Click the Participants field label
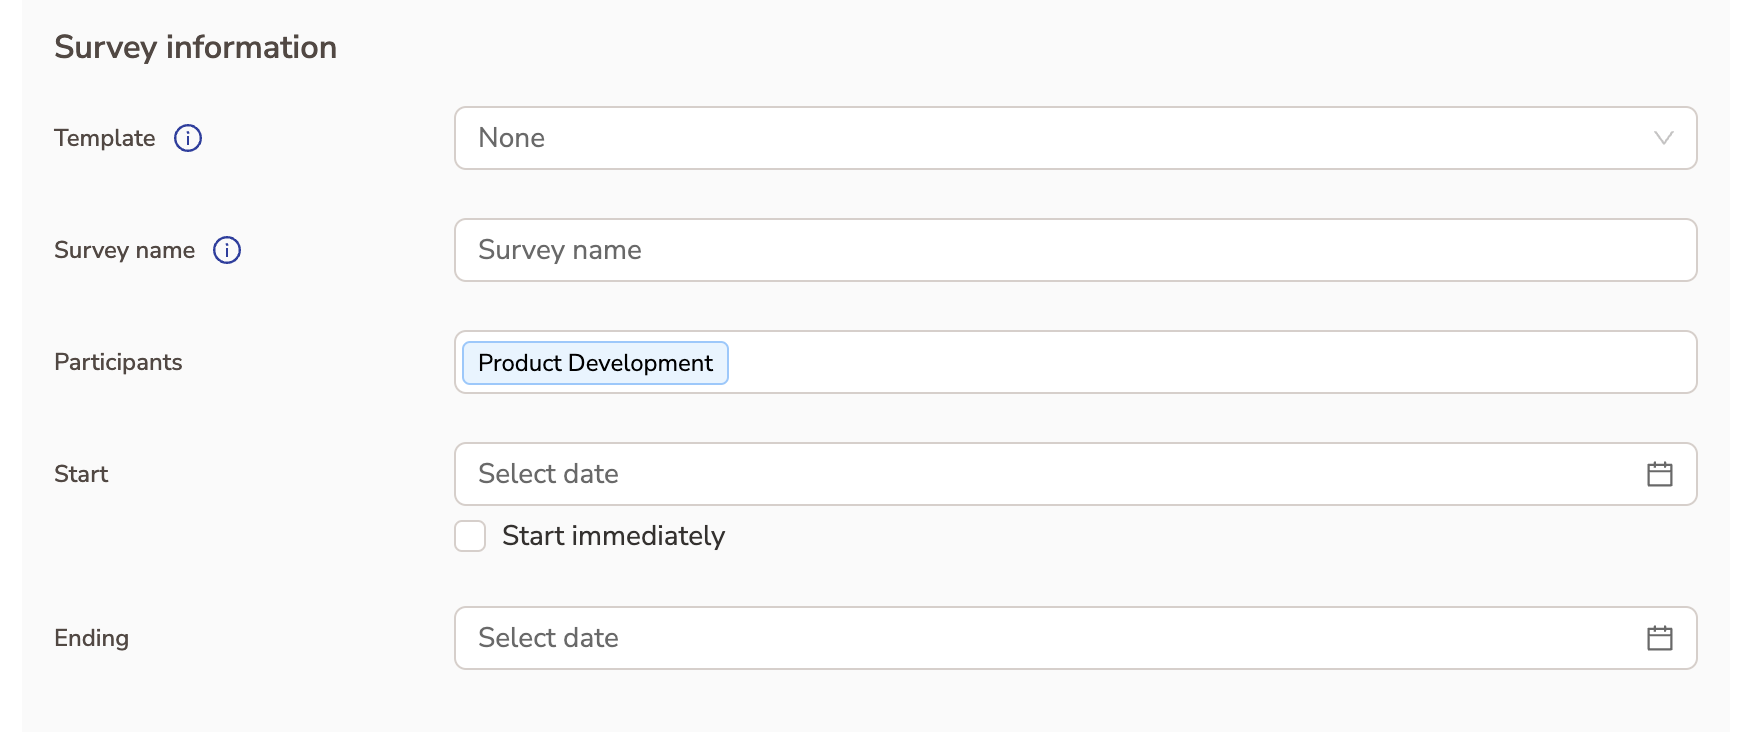 coord(118,362)
